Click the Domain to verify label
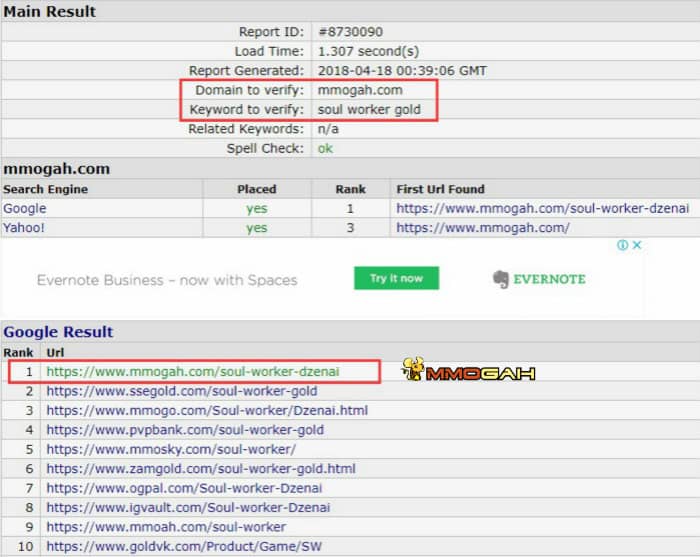 pyautogui.click(x=250, y=90)
